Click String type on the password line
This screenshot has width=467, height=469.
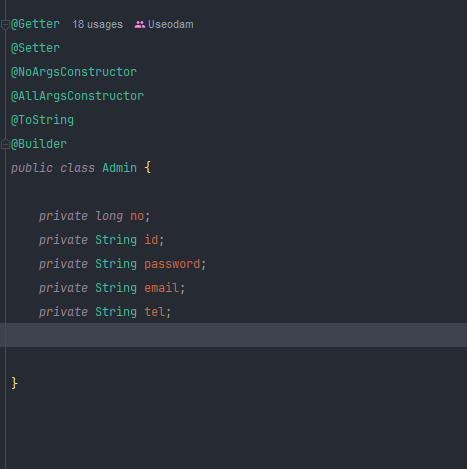[x=116, y=264]
